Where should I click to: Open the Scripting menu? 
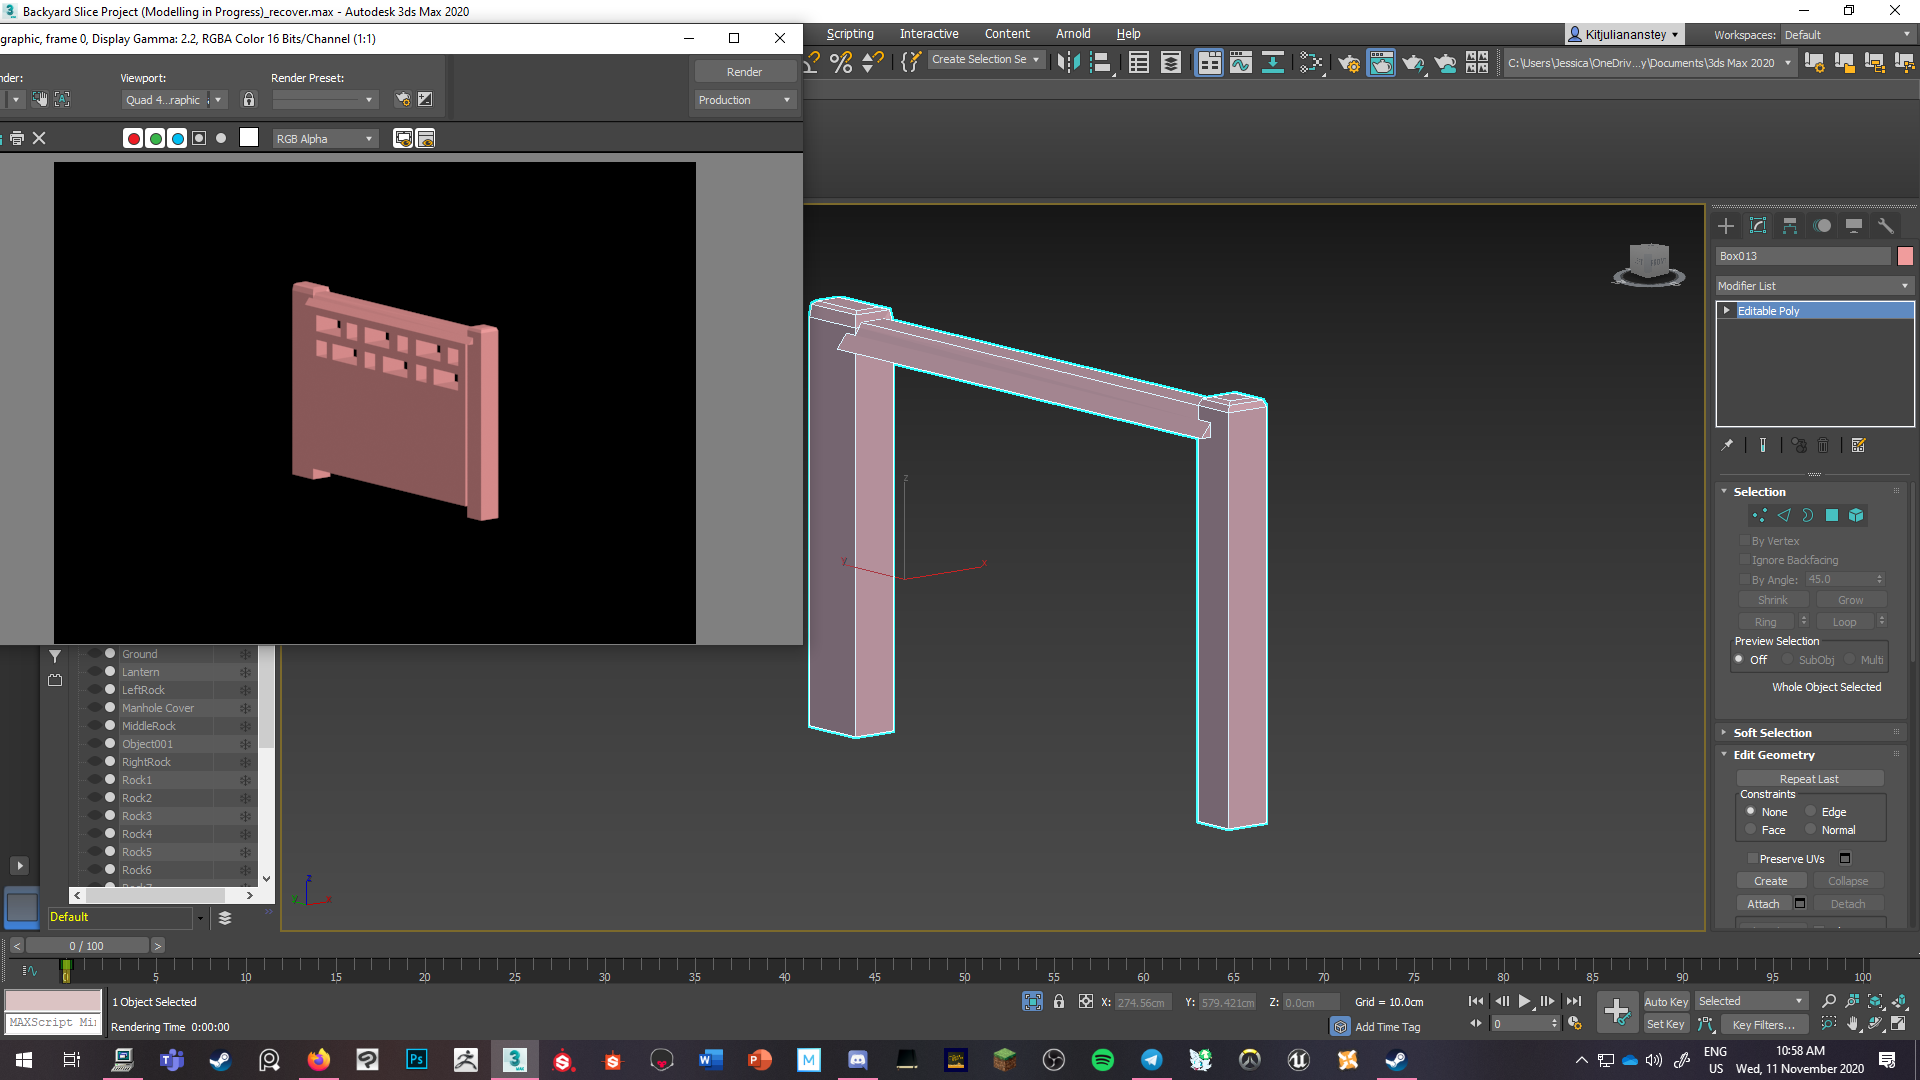coord(849,33)
